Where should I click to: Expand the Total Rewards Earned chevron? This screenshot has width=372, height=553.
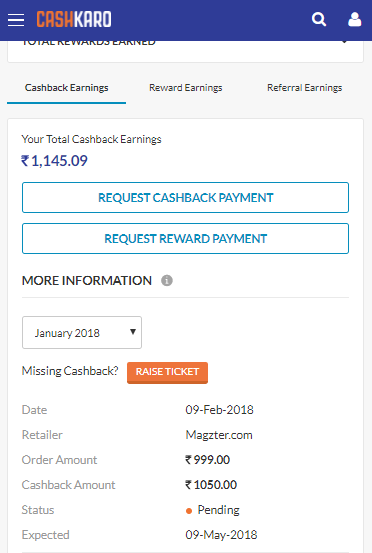coord(344,42)
